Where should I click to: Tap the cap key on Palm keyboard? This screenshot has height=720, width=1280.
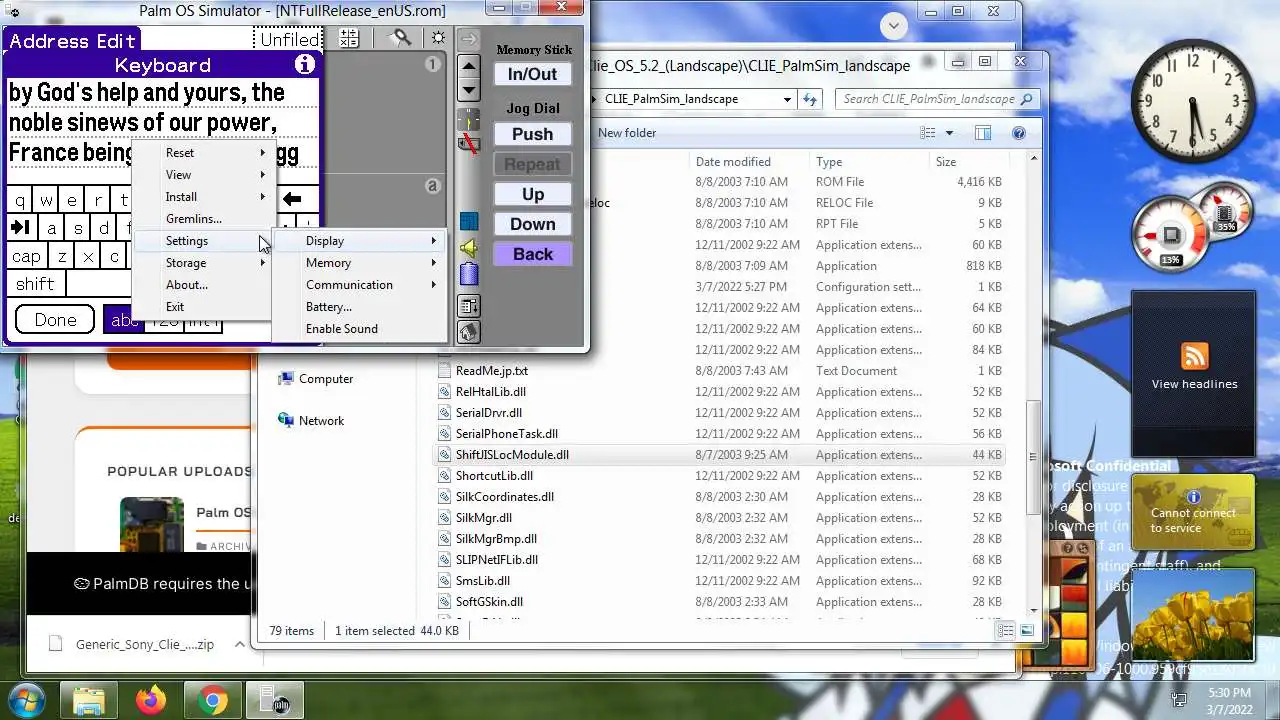coord(27,257)
